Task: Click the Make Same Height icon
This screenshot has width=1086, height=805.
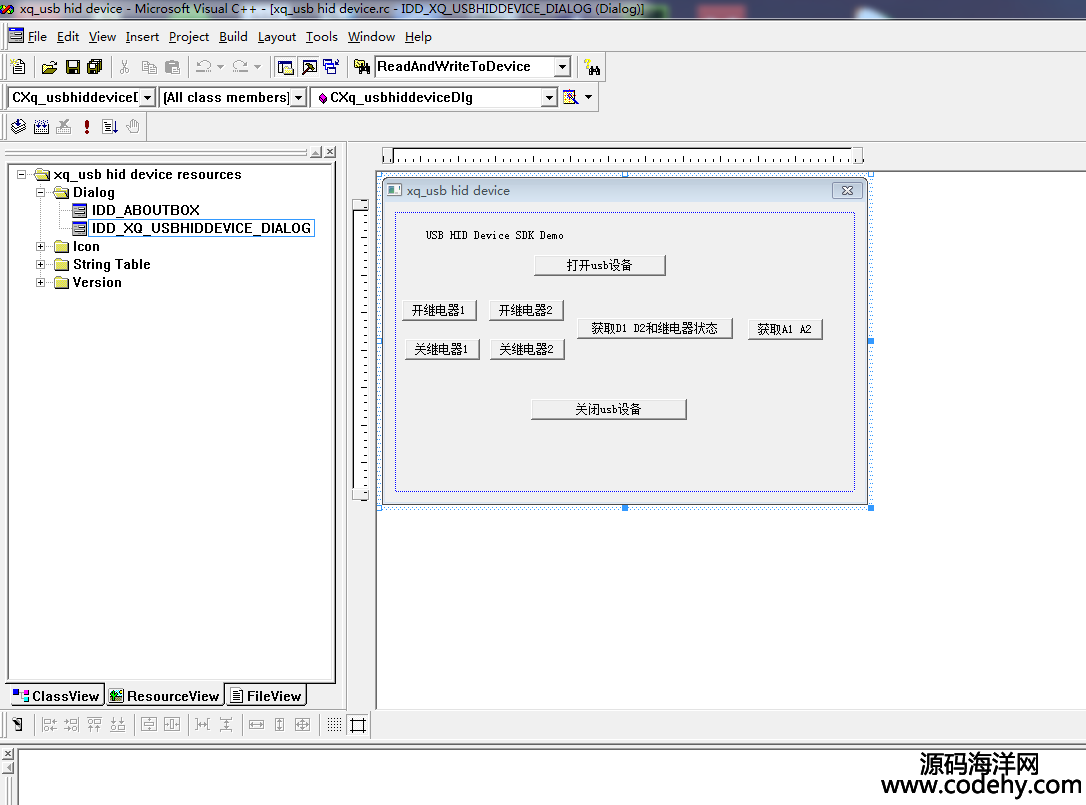Action: 279,725
